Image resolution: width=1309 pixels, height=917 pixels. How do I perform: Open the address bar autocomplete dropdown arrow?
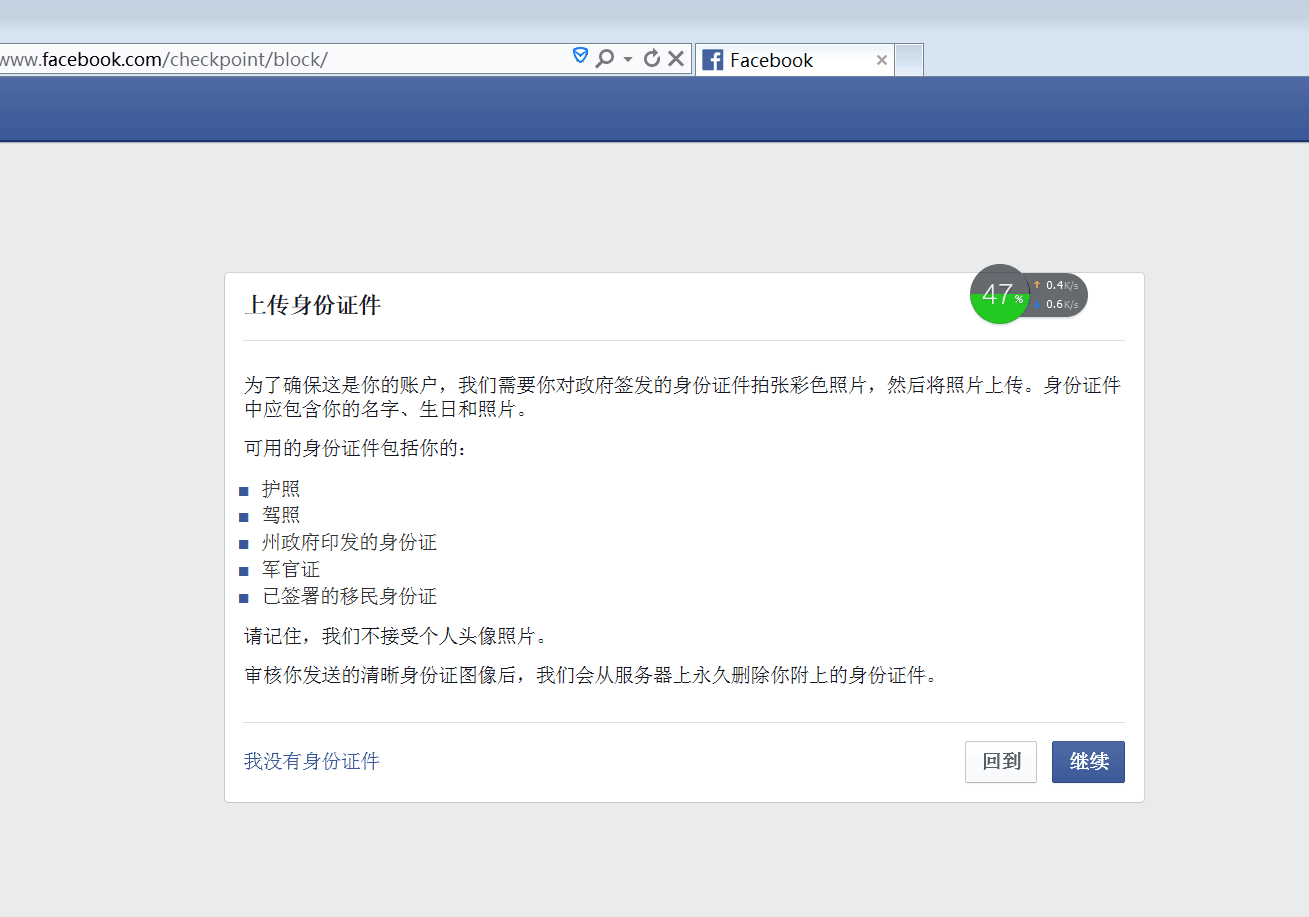point(628,59)
